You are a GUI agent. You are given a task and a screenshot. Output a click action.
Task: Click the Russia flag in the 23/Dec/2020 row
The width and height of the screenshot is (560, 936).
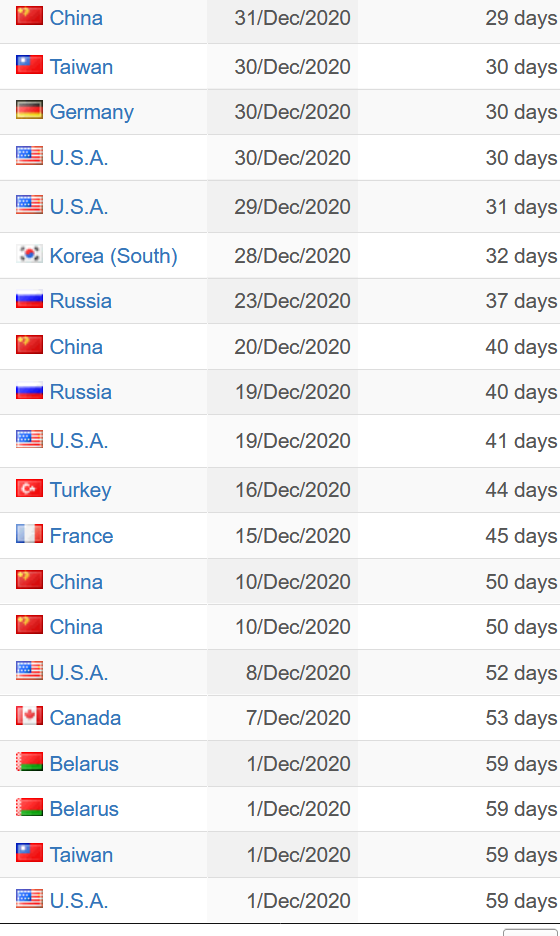coord(29,299)
